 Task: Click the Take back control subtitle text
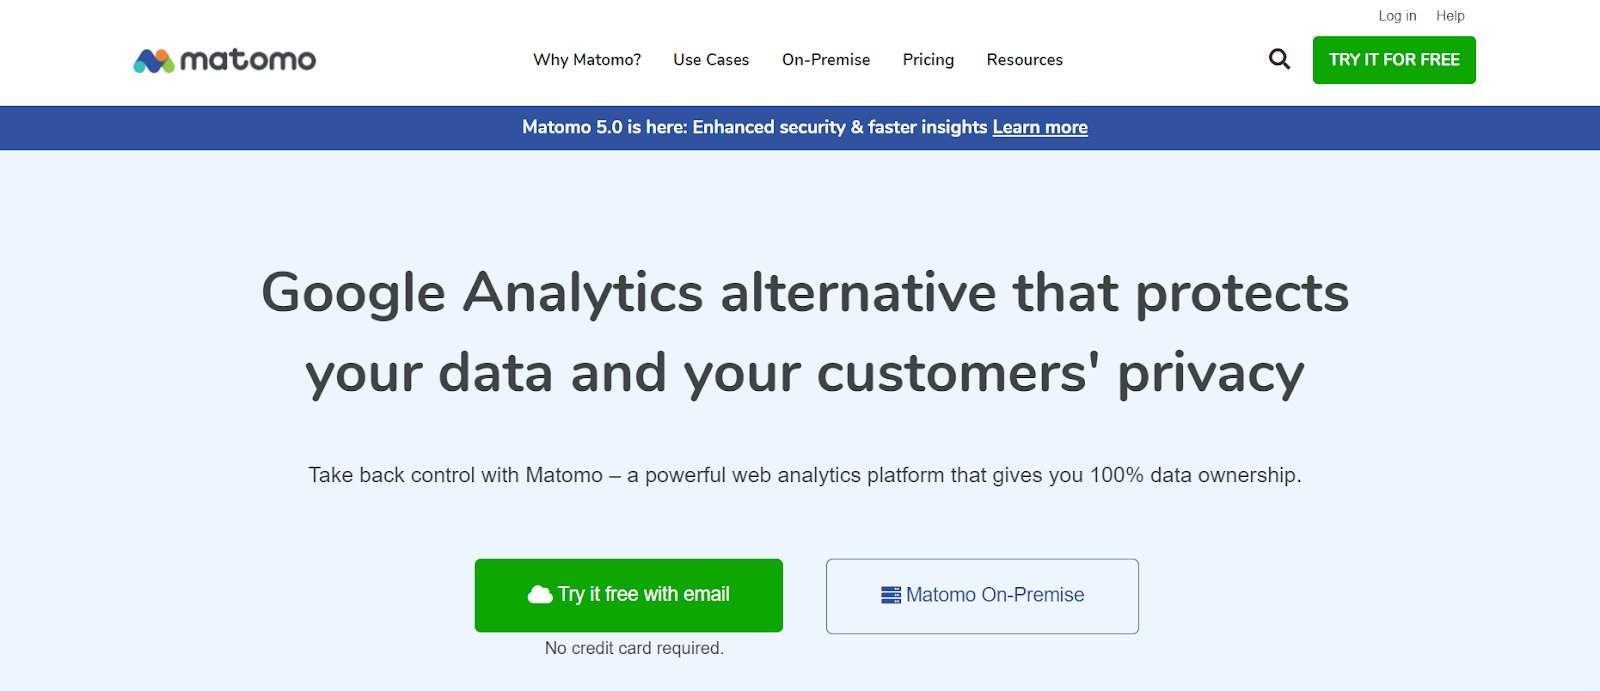point(805,475)
